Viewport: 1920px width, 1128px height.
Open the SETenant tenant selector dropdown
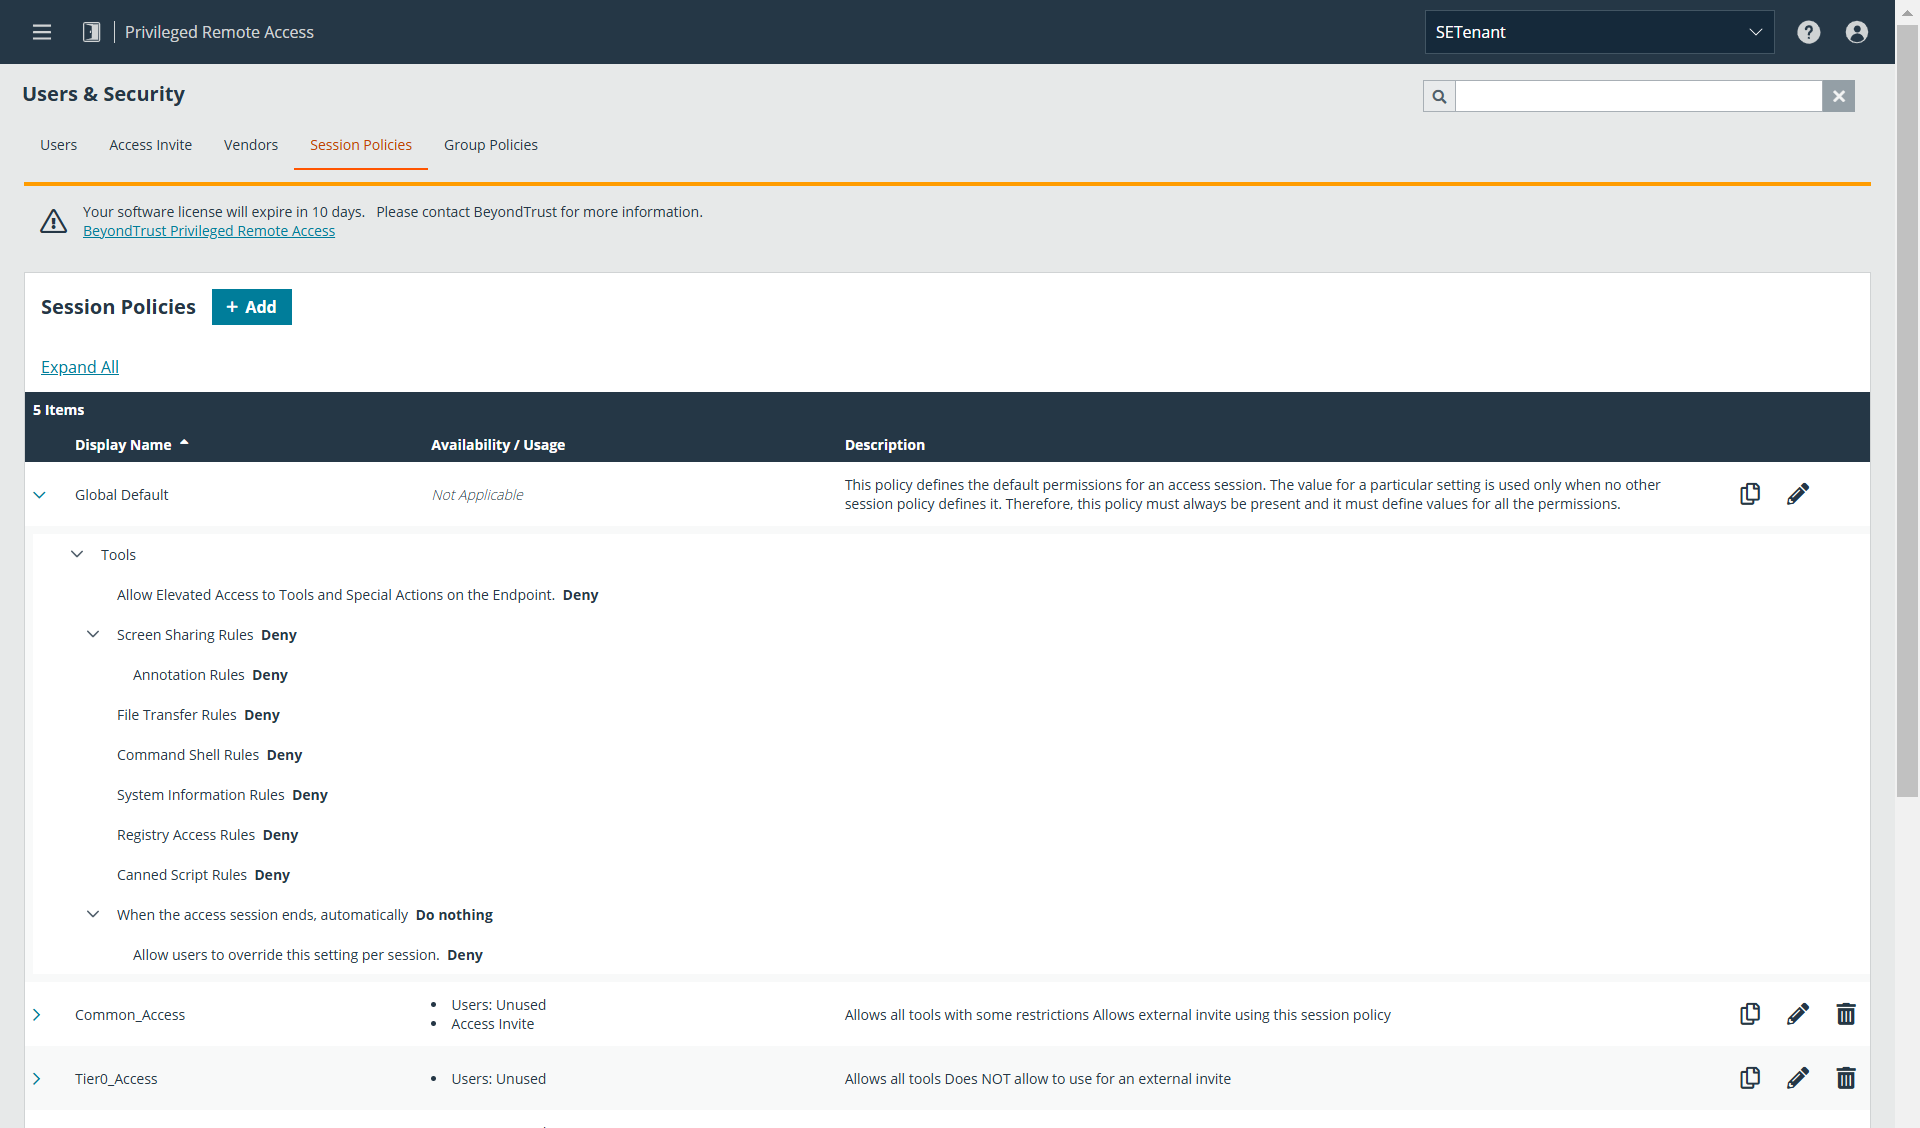1599,31
